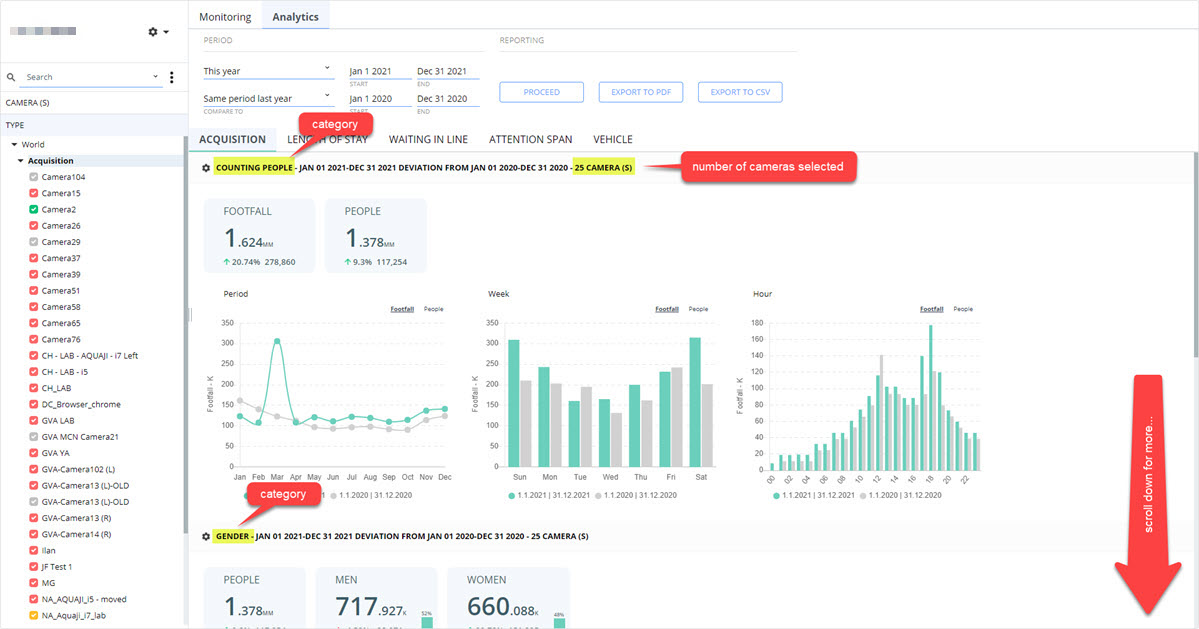Click the Jan 1 2021 start date field
This screenshot has width=1199, height=629.
coord(380,71)
